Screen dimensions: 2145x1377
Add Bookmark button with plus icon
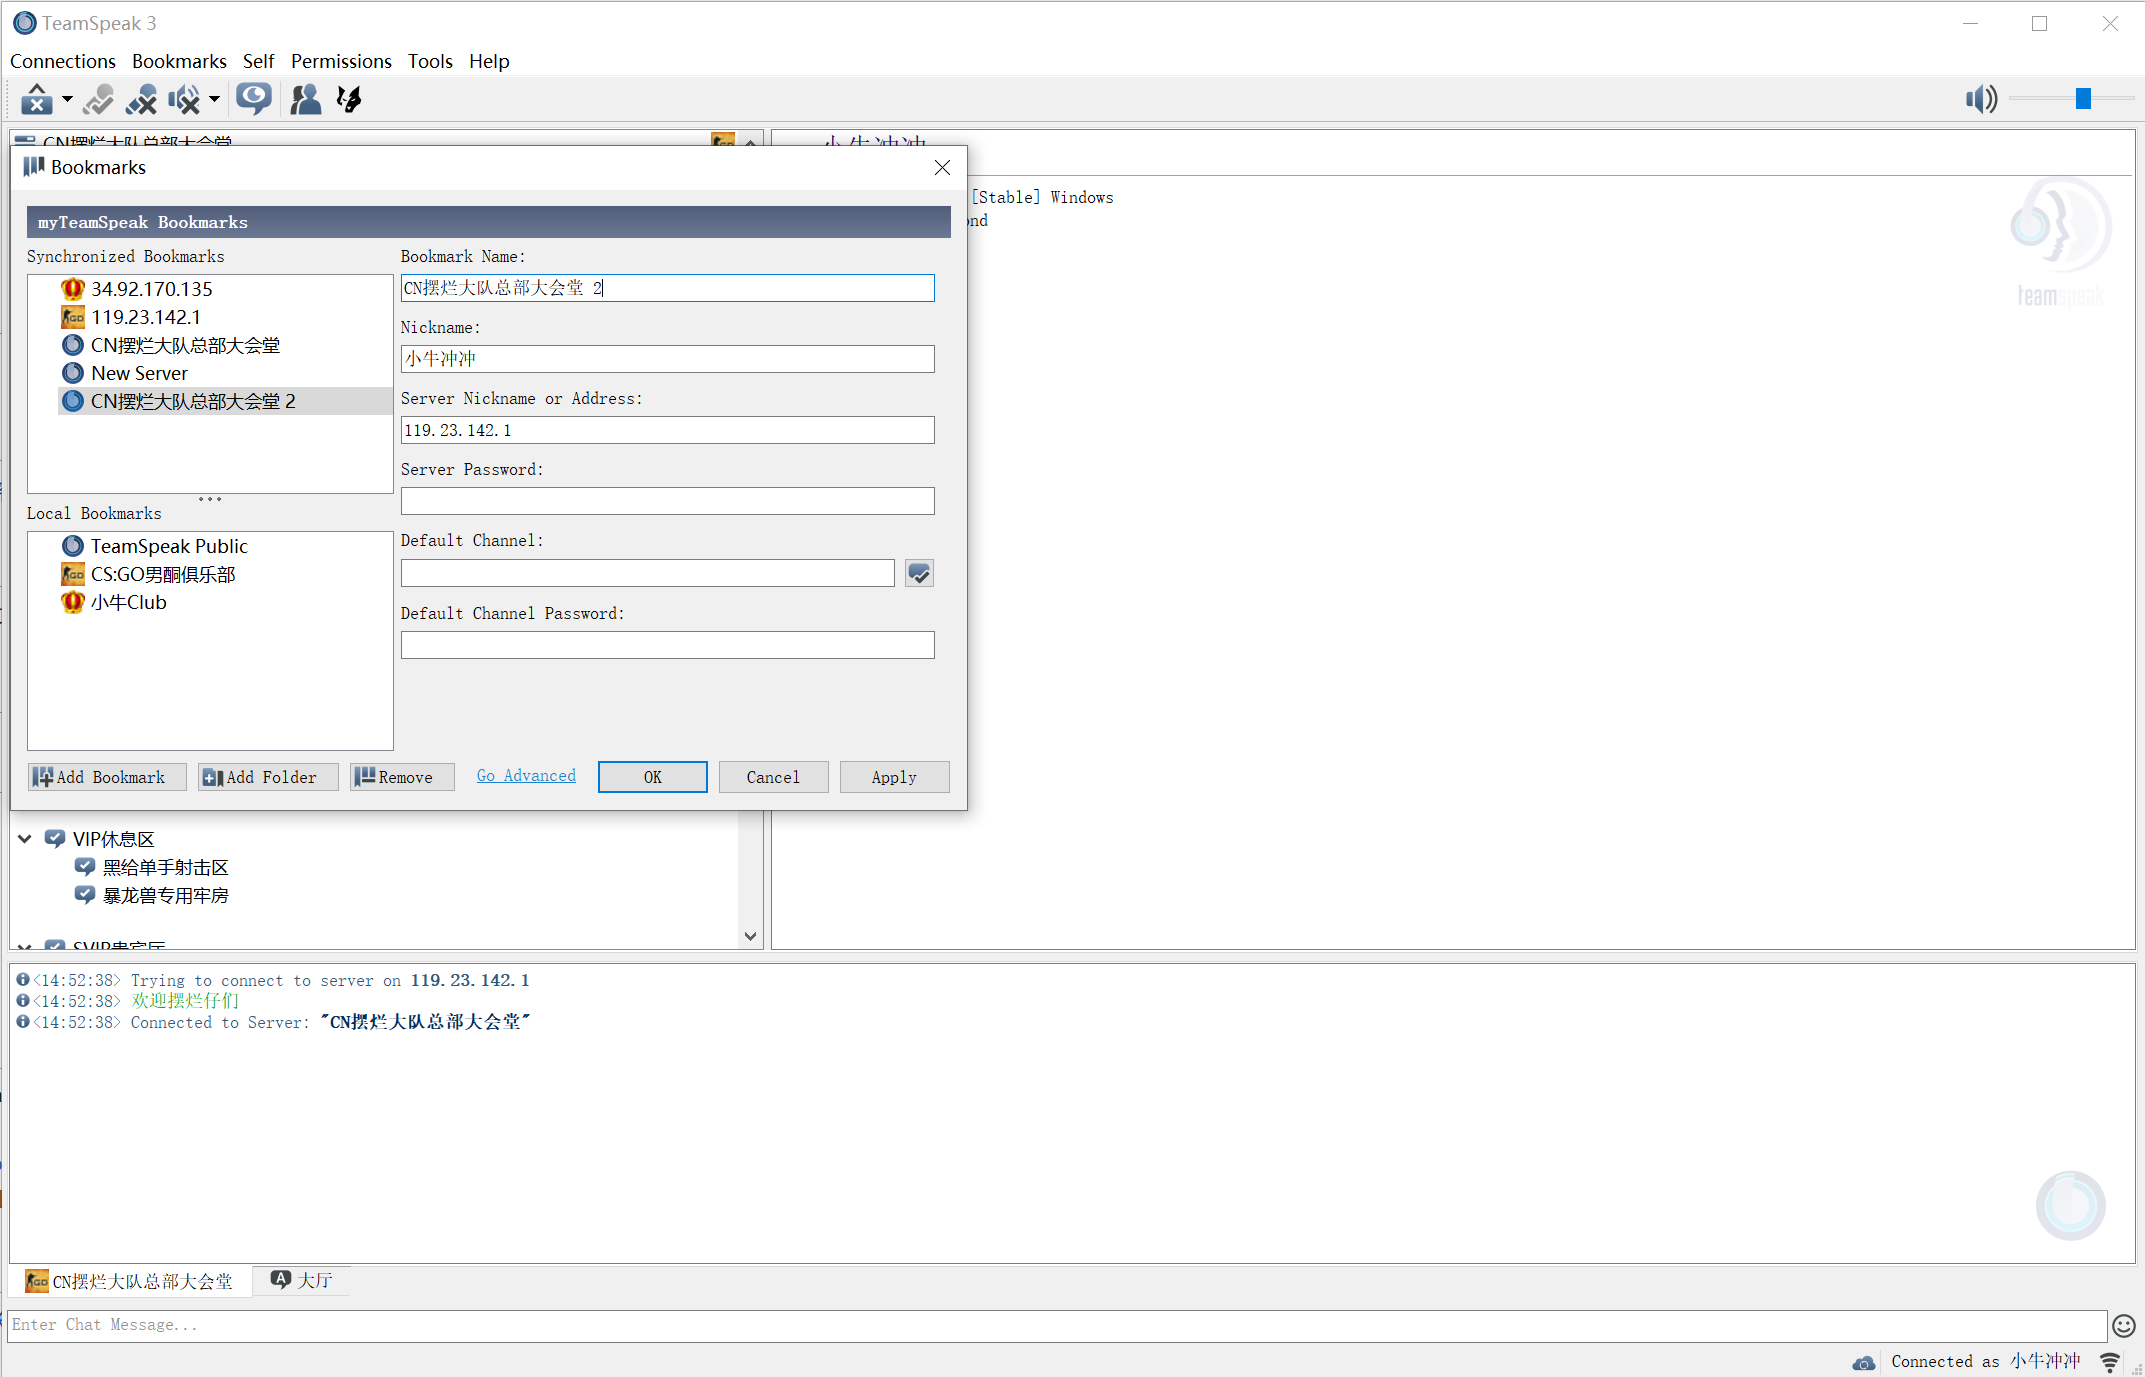coord(106,777)
